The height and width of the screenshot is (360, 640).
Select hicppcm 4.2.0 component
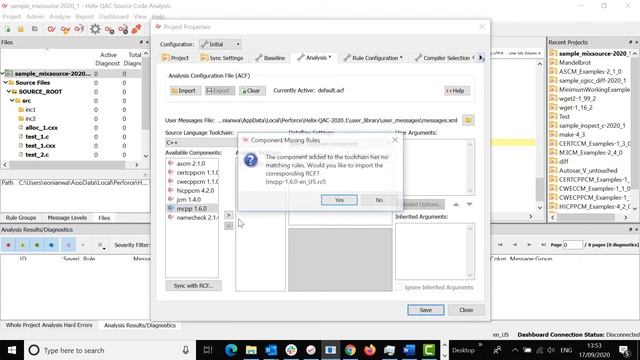click(x=192, y=190)
